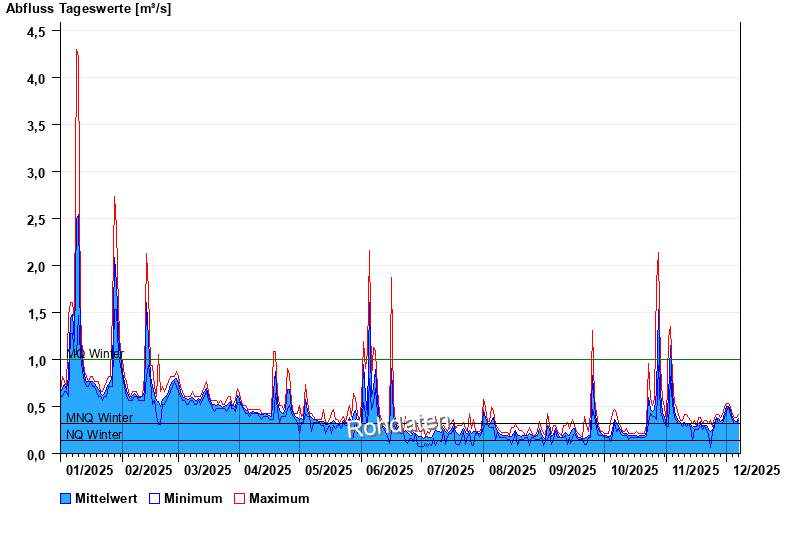Select the 03/2025 x-axis label
Screen dimensions: 800x550
[x=207, y=469]
